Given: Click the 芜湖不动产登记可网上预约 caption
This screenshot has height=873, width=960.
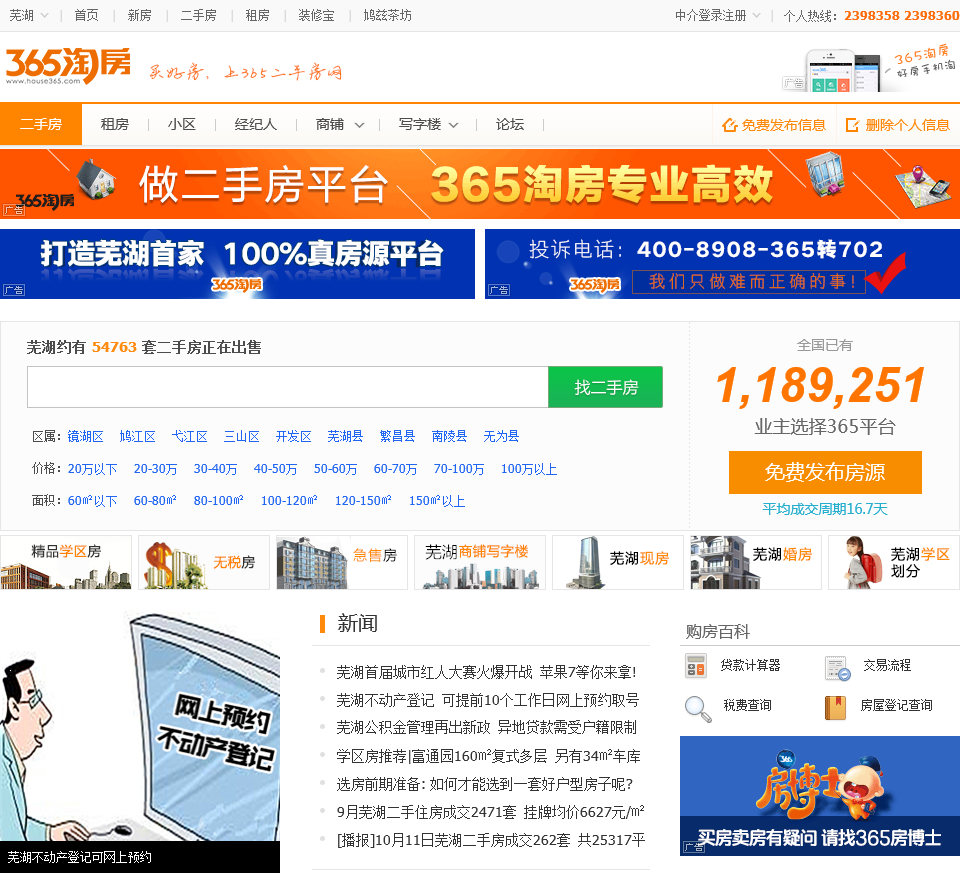Looking at the screenshot, I should 80,857.
